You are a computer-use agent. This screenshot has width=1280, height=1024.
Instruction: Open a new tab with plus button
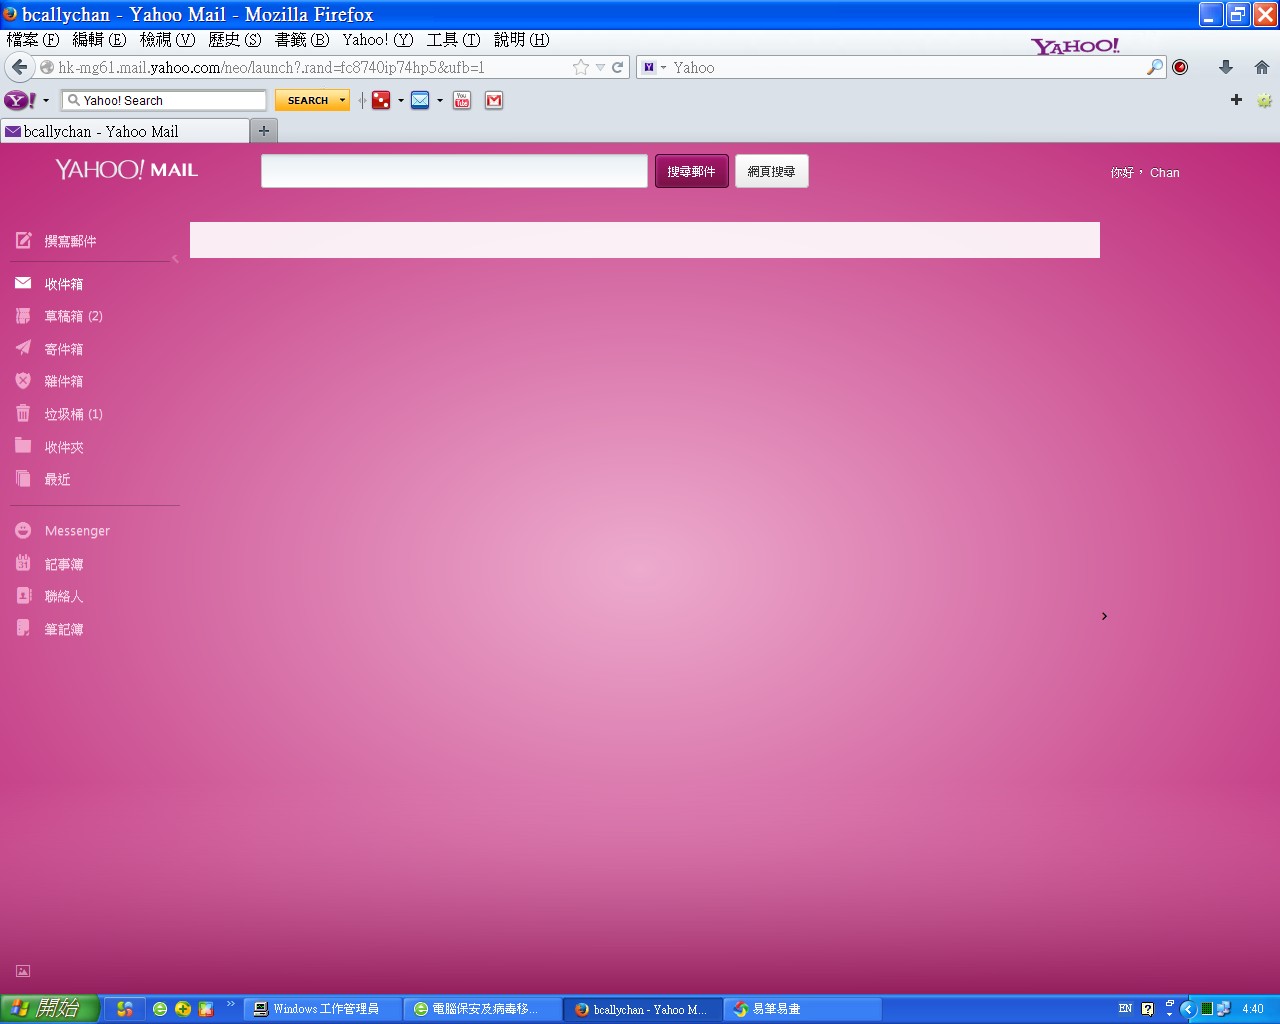click(x=264, y=131)
